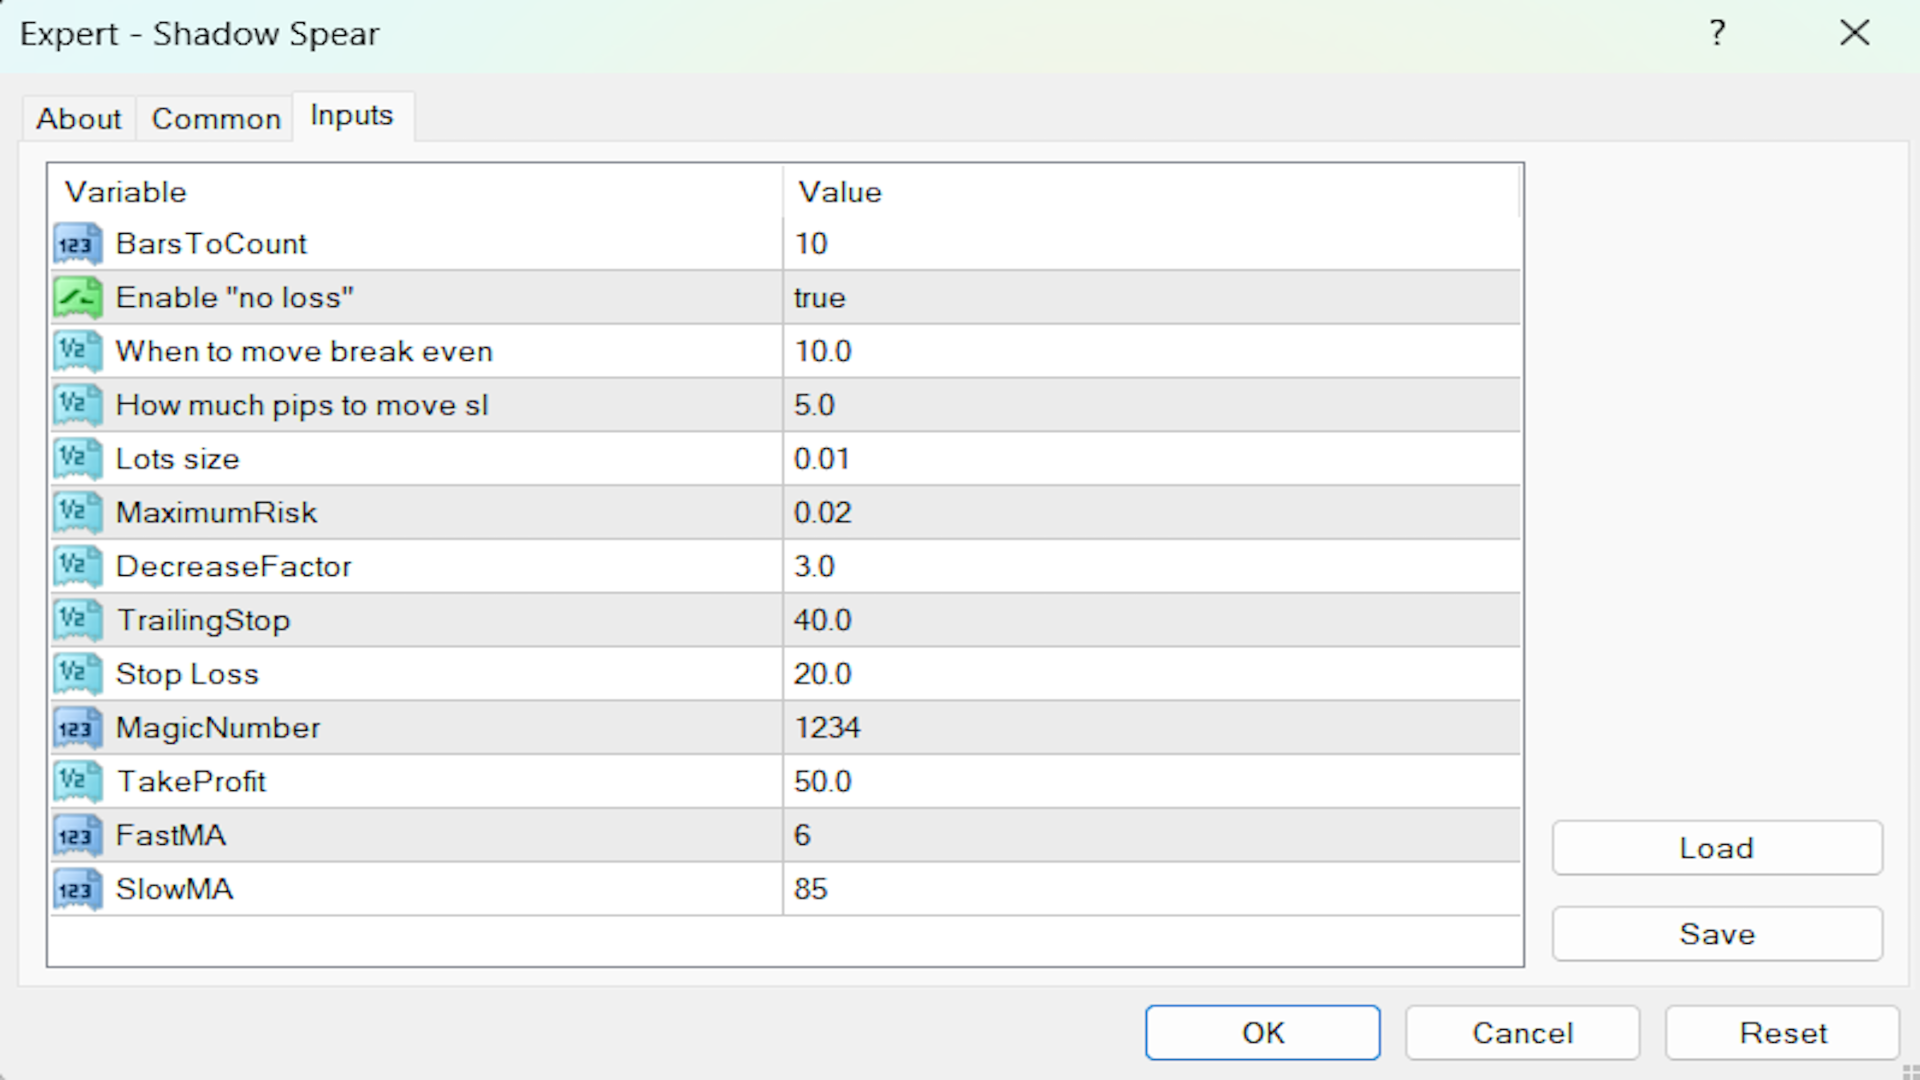
Task: Click the Save button
Action: click(1716, 934)
